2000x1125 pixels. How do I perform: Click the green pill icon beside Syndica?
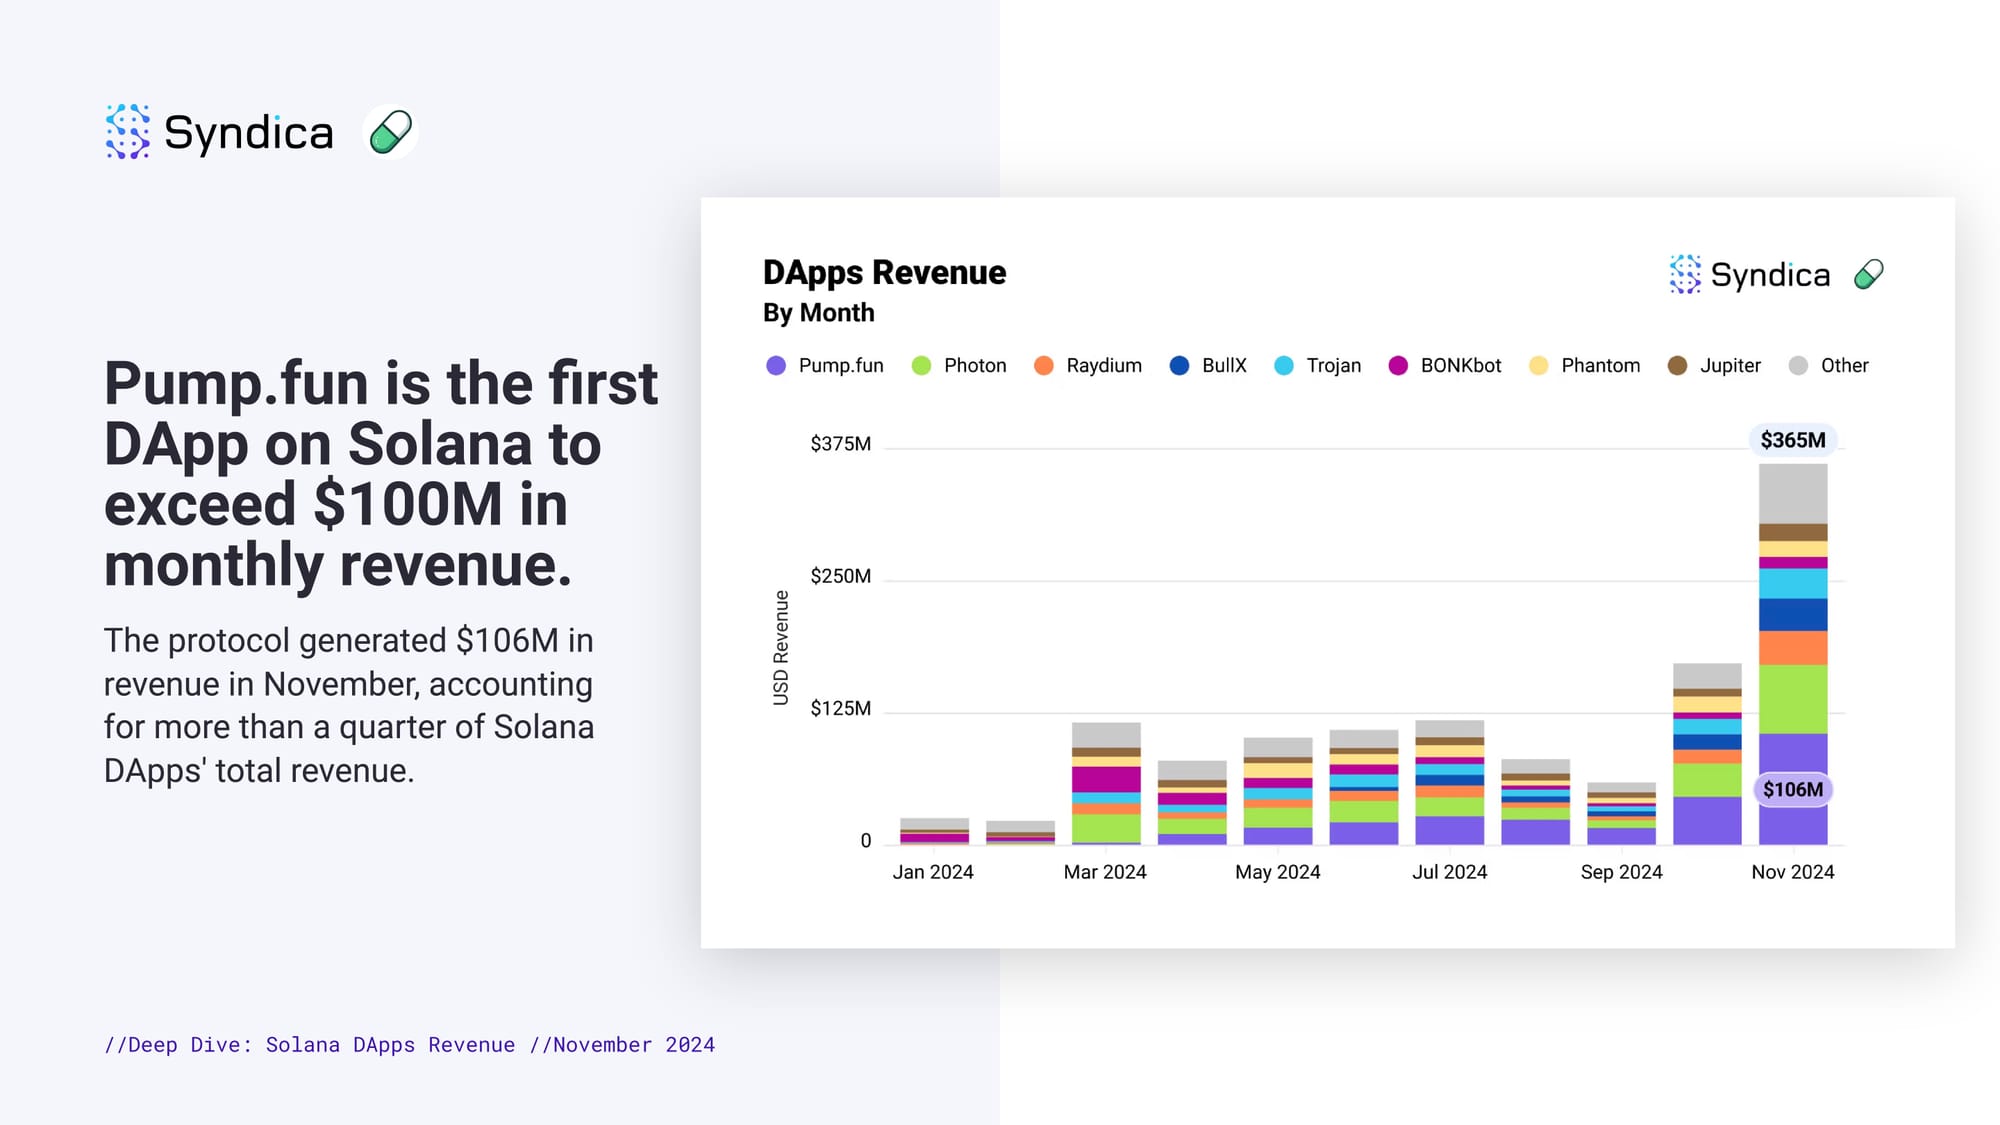390,132
